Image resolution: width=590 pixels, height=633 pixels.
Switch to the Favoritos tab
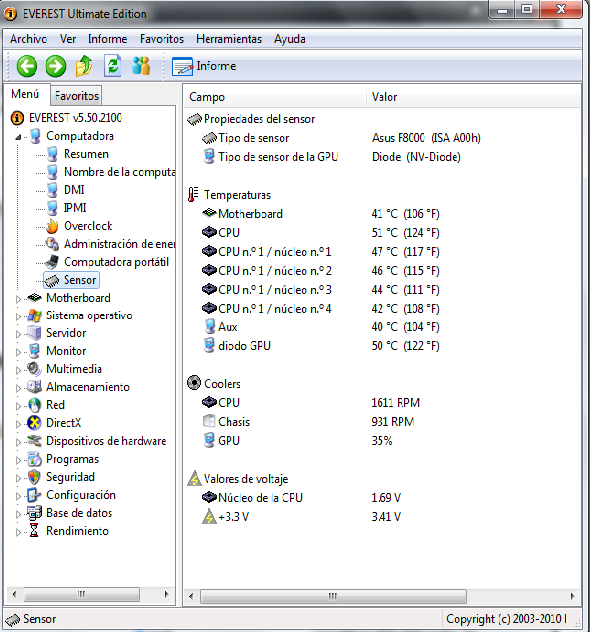[x=76, y=96]
